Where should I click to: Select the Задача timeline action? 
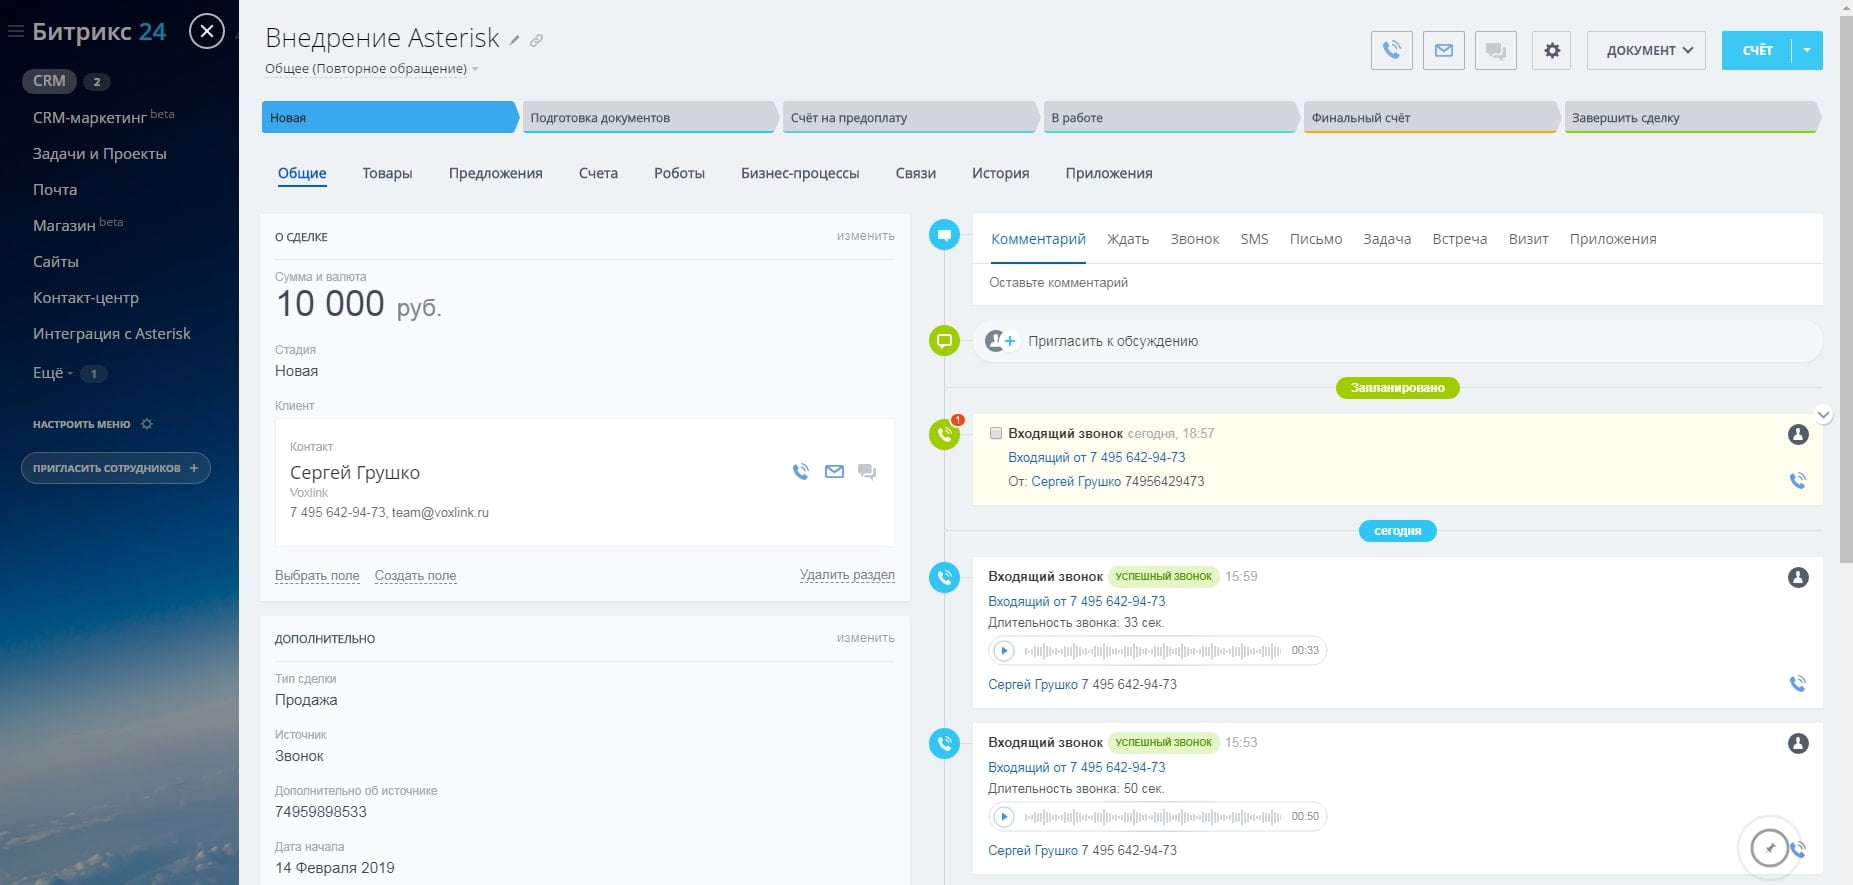click(1387, 239)
